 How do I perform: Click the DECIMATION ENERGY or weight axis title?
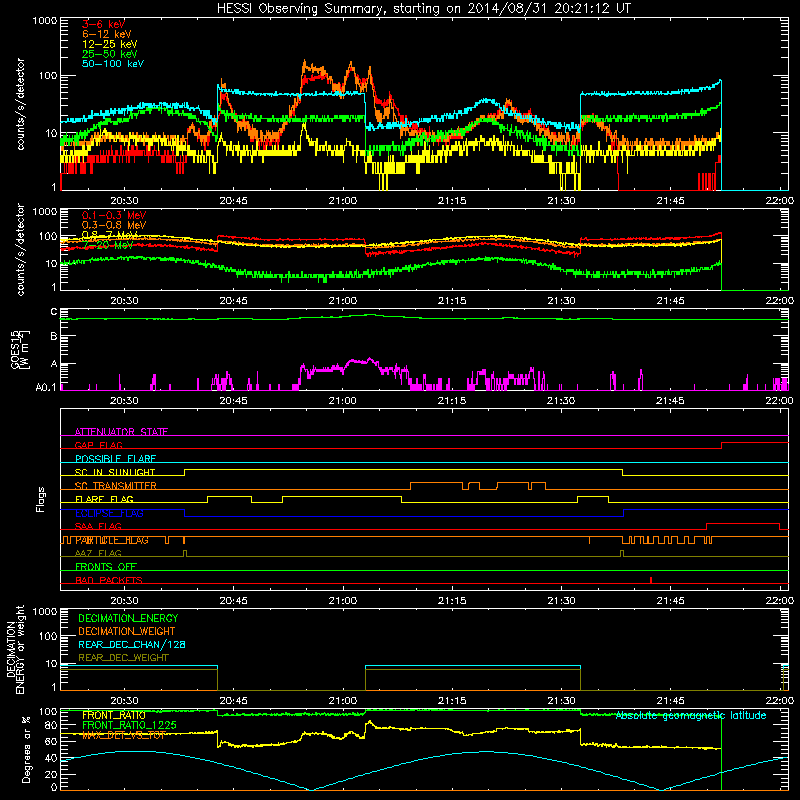pyautogui.click(x=15, y=649)
